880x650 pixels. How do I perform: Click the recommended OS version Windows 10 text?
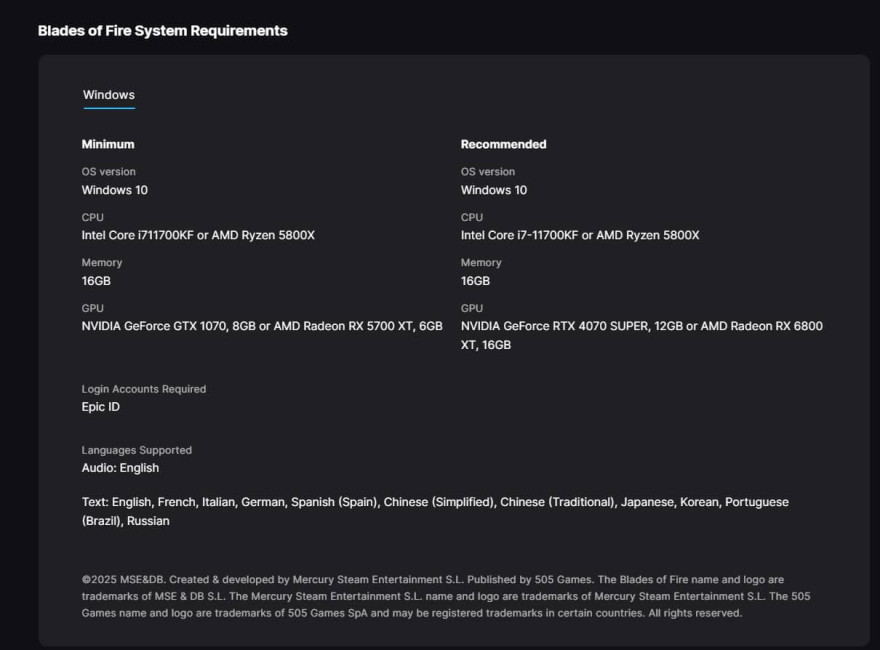pyautogui.click(x=494, y=190)
